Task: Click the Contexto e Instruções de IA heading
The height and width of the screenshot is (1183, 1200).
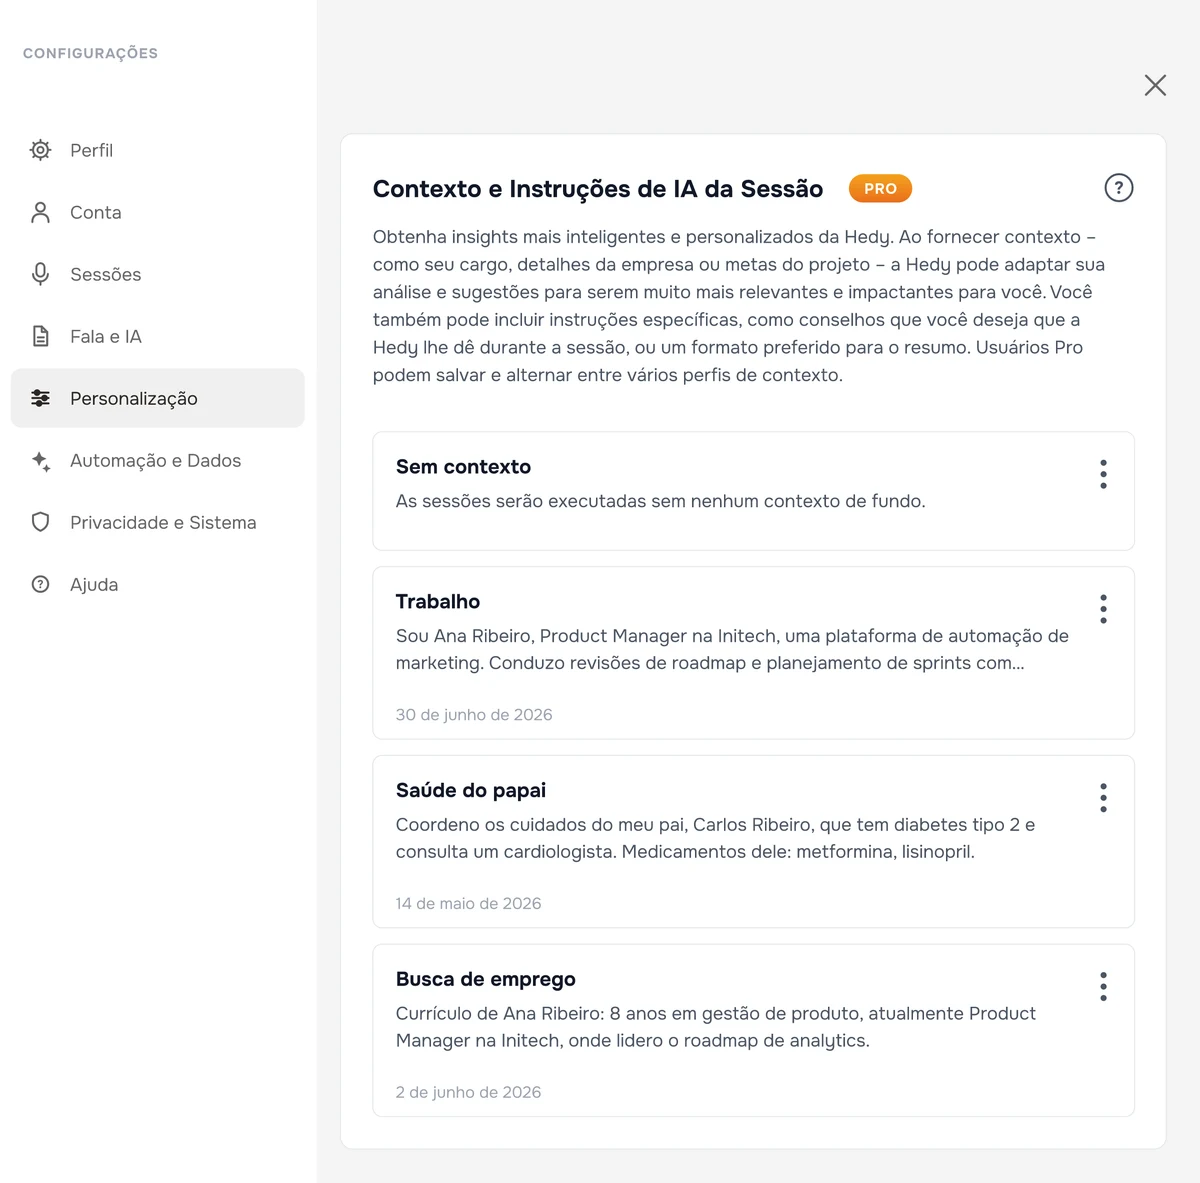Action: tap(598, 189)
